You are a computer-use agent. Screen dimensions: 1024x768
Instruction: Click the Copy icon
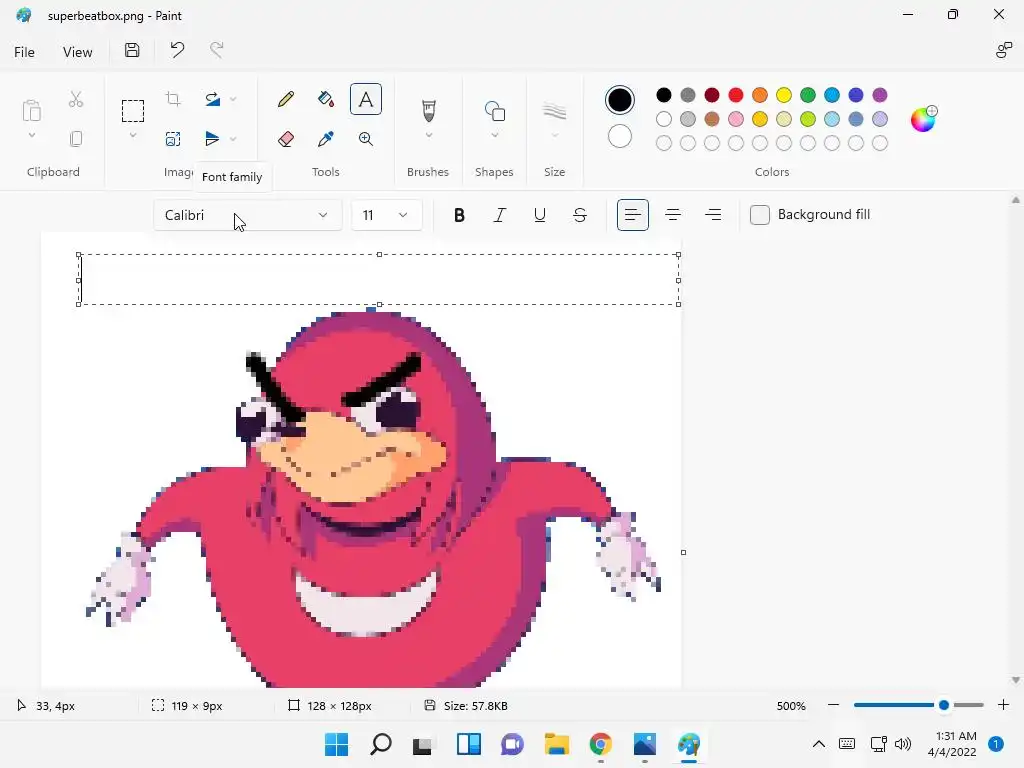coord(76,138)
